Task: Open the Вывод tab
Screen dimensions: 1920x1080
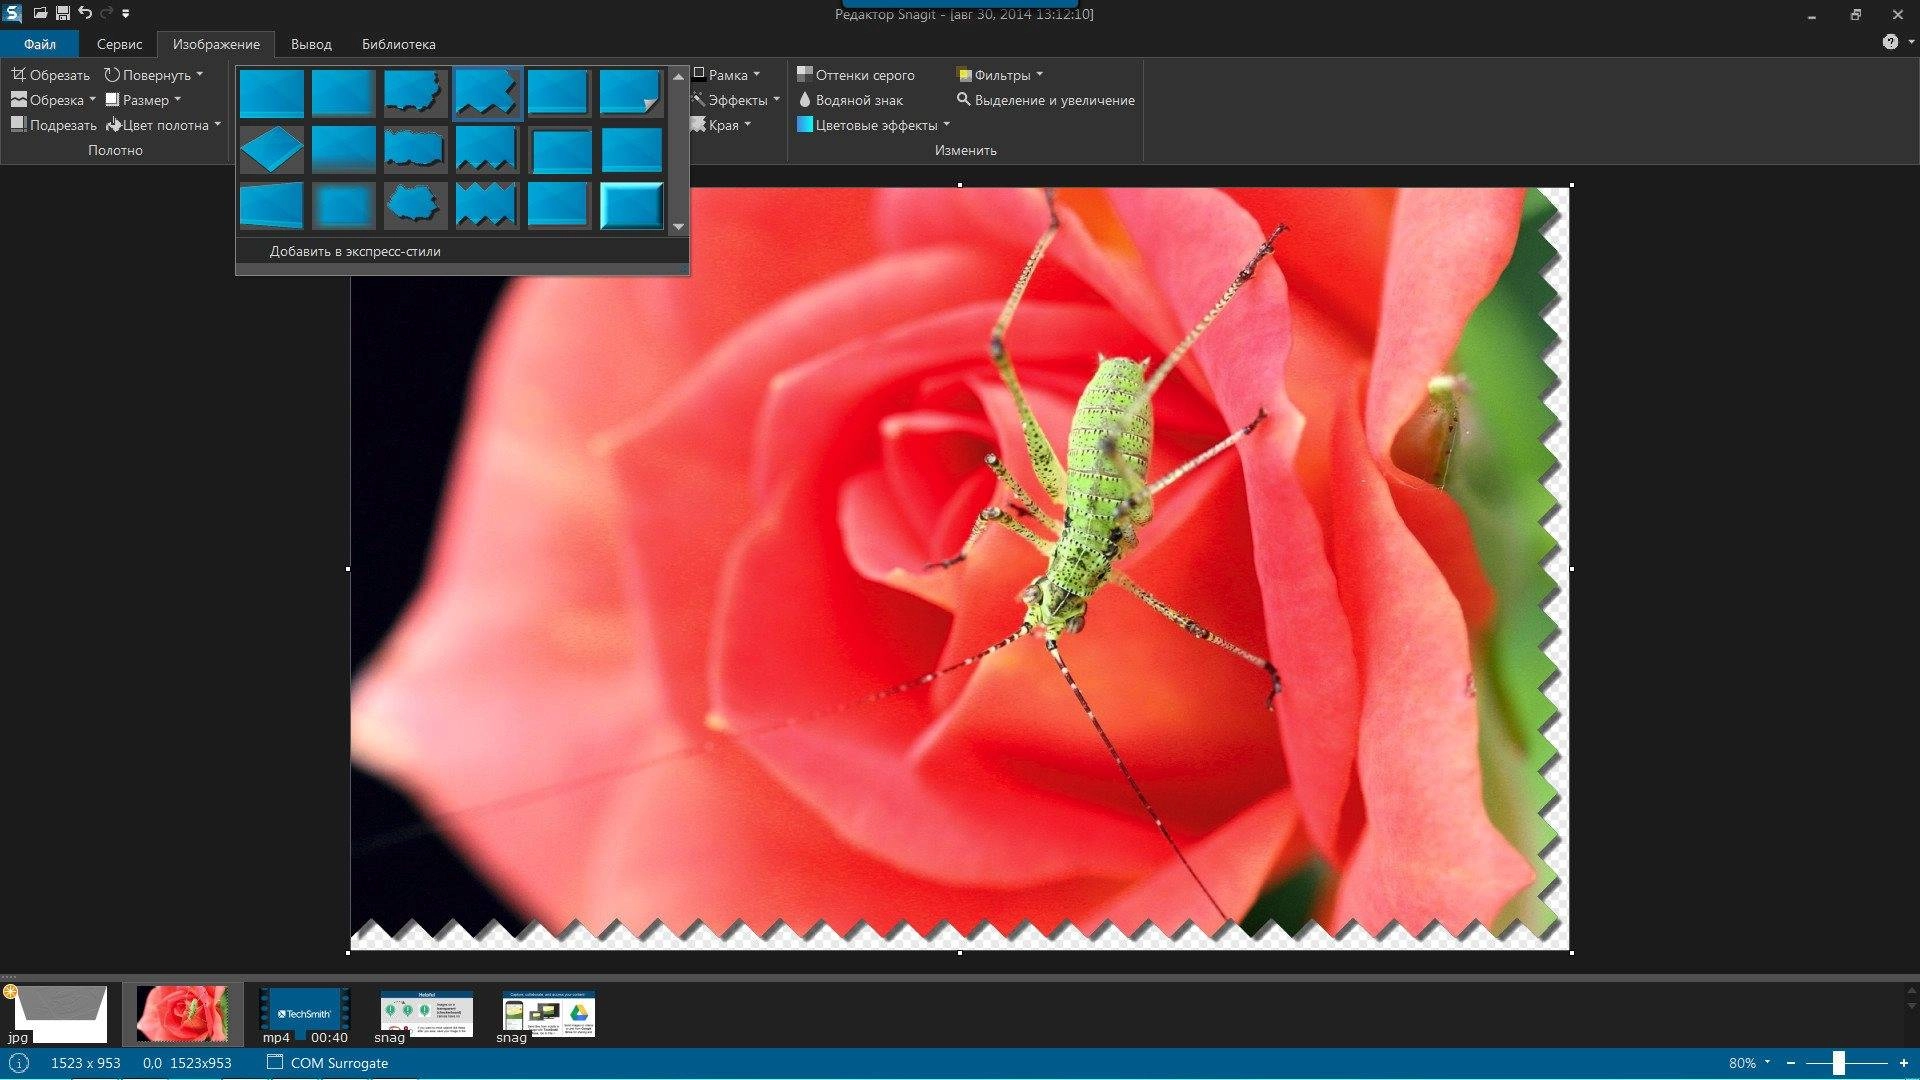Action: click(x=311, y=44)
